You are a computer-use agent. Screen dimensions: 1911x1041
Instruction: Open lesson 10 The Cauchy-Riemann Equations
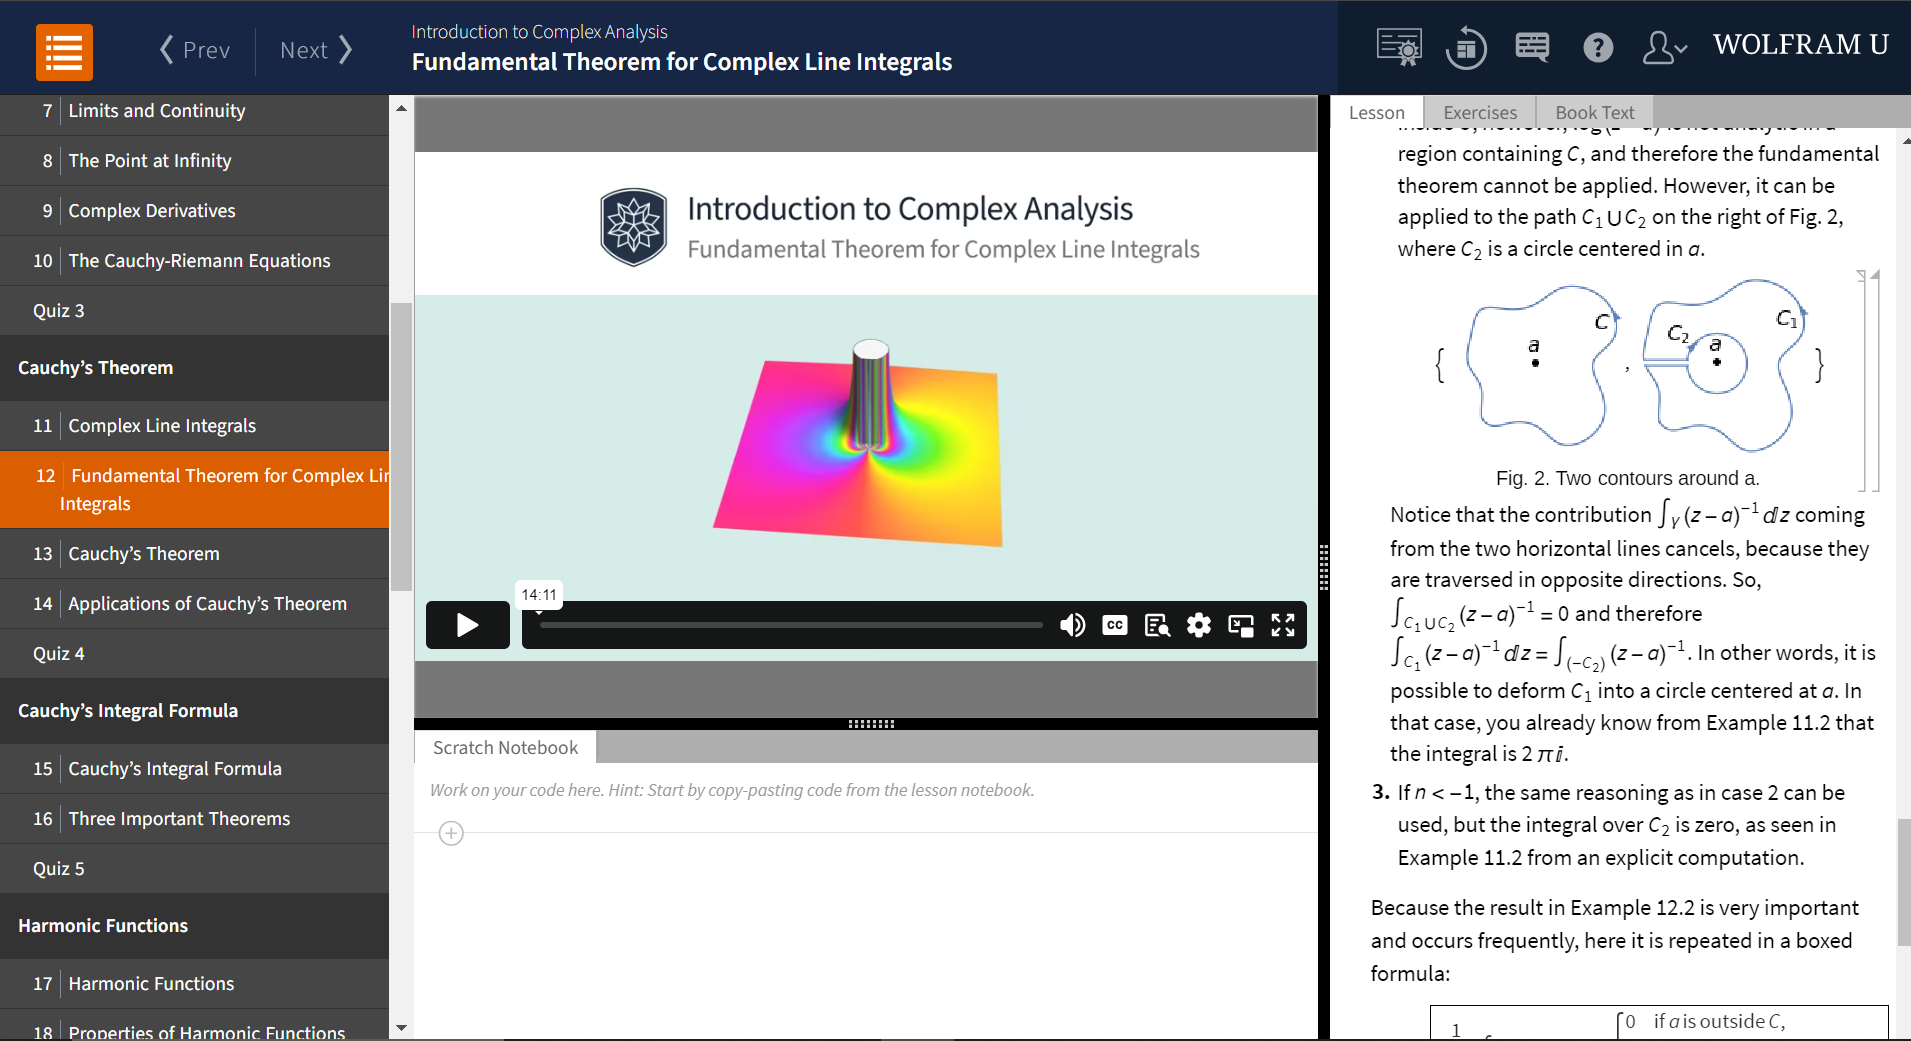click(194, 261)
